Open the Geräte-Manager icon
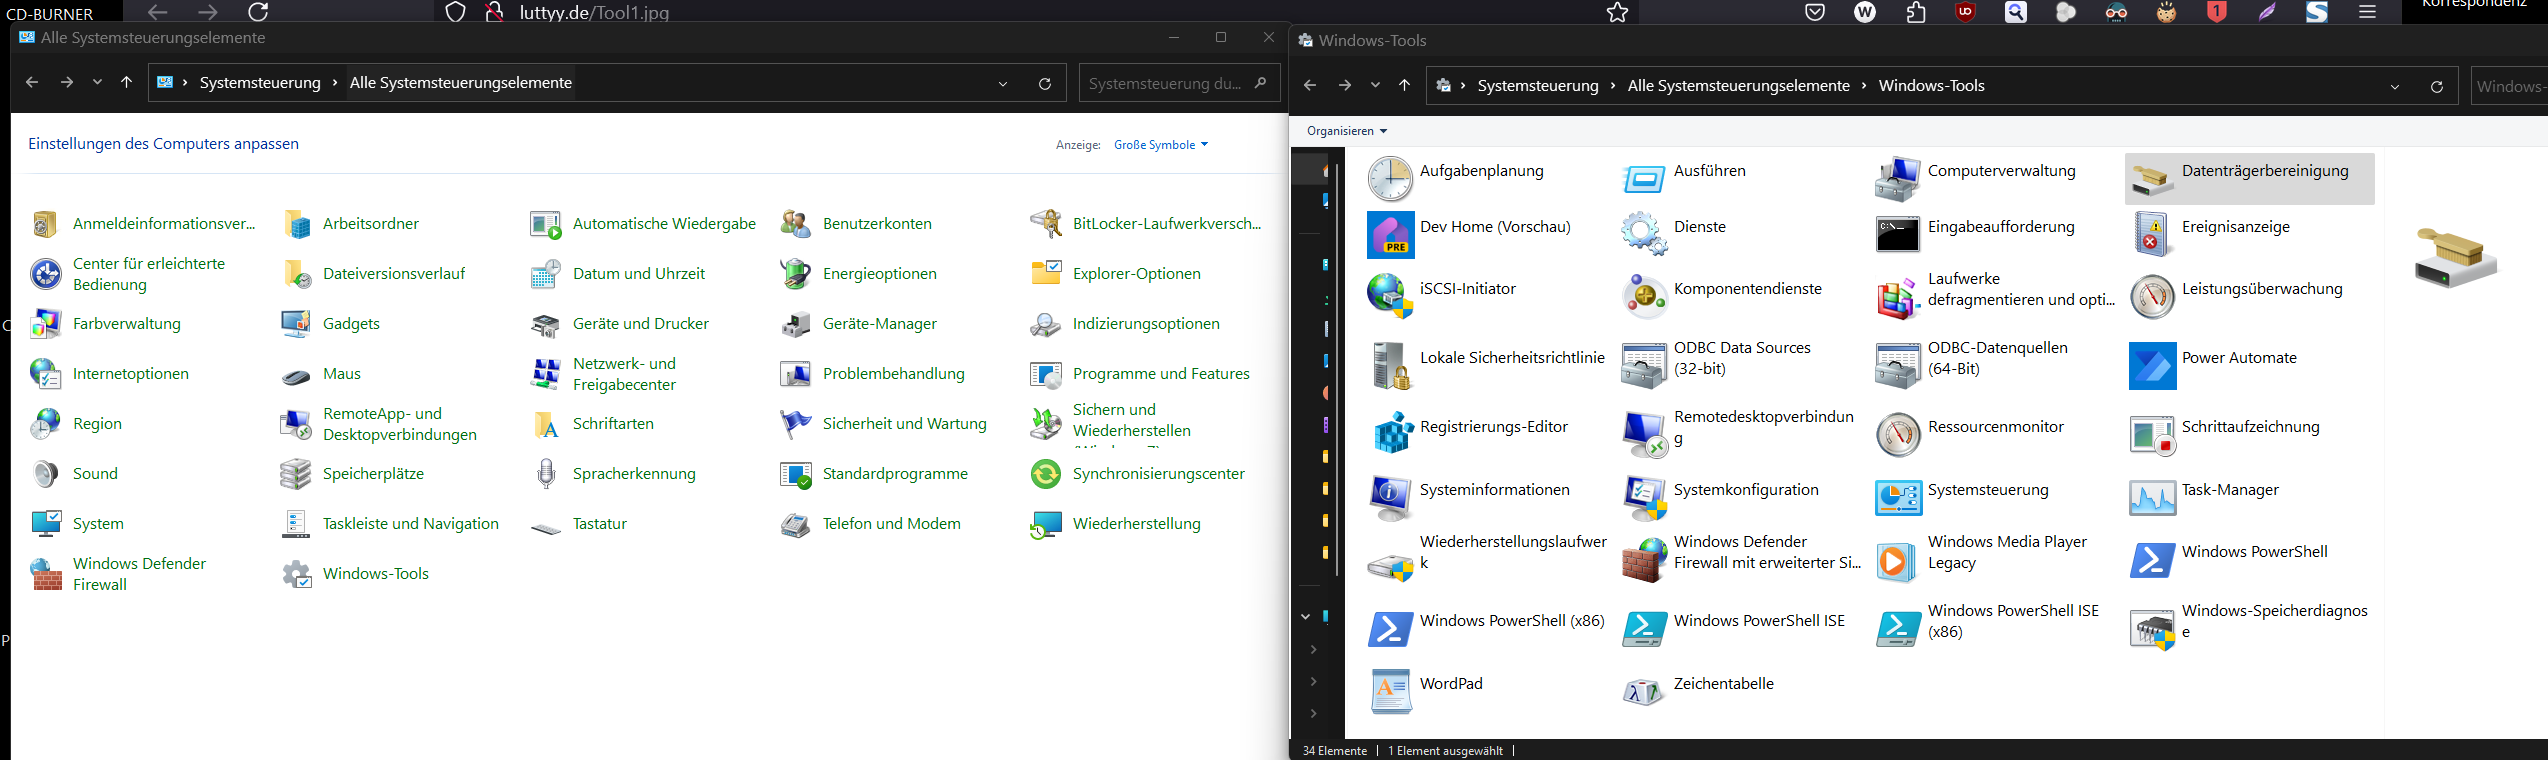The height and width of the screenshot is (760, 2548). pyautogui.click(x=795, y=324)
